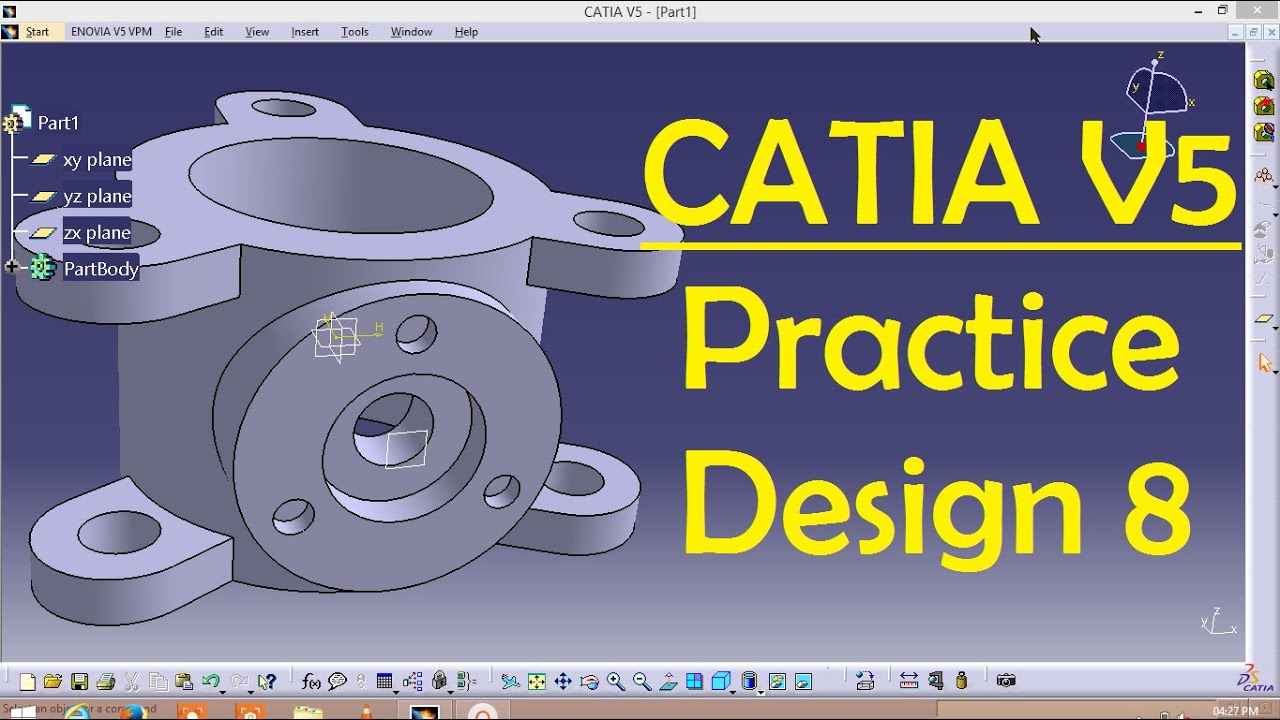
Task: Toggle Swap Visible Space icon
Action: (803, 682)
